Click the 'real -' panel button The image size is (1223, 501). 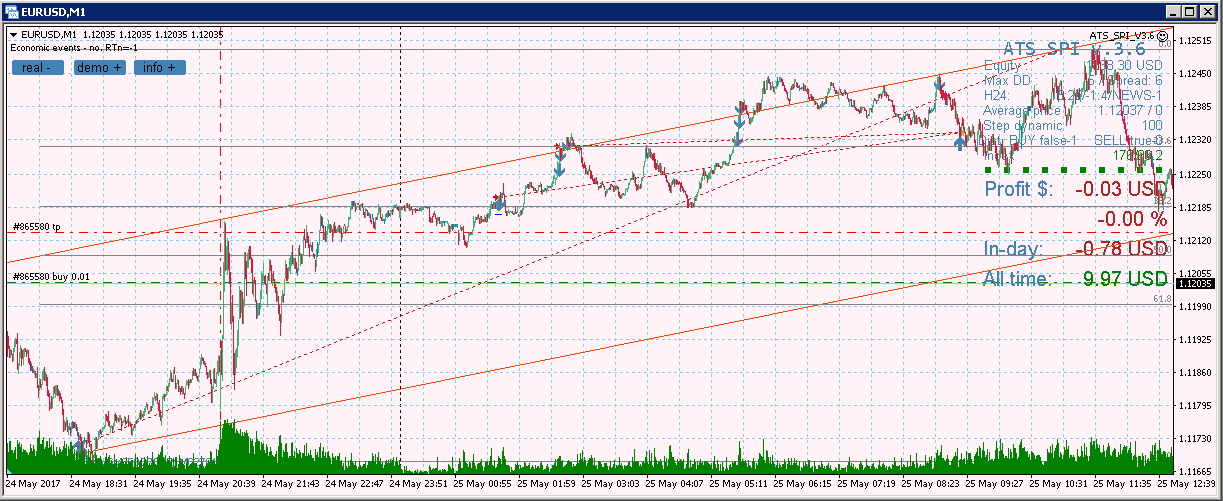38,68
